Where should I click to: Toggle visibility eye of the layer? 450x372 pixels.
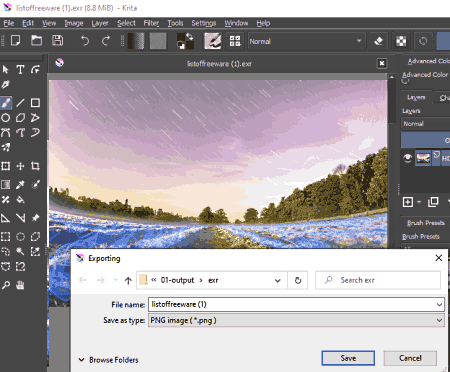click(407, 158)
